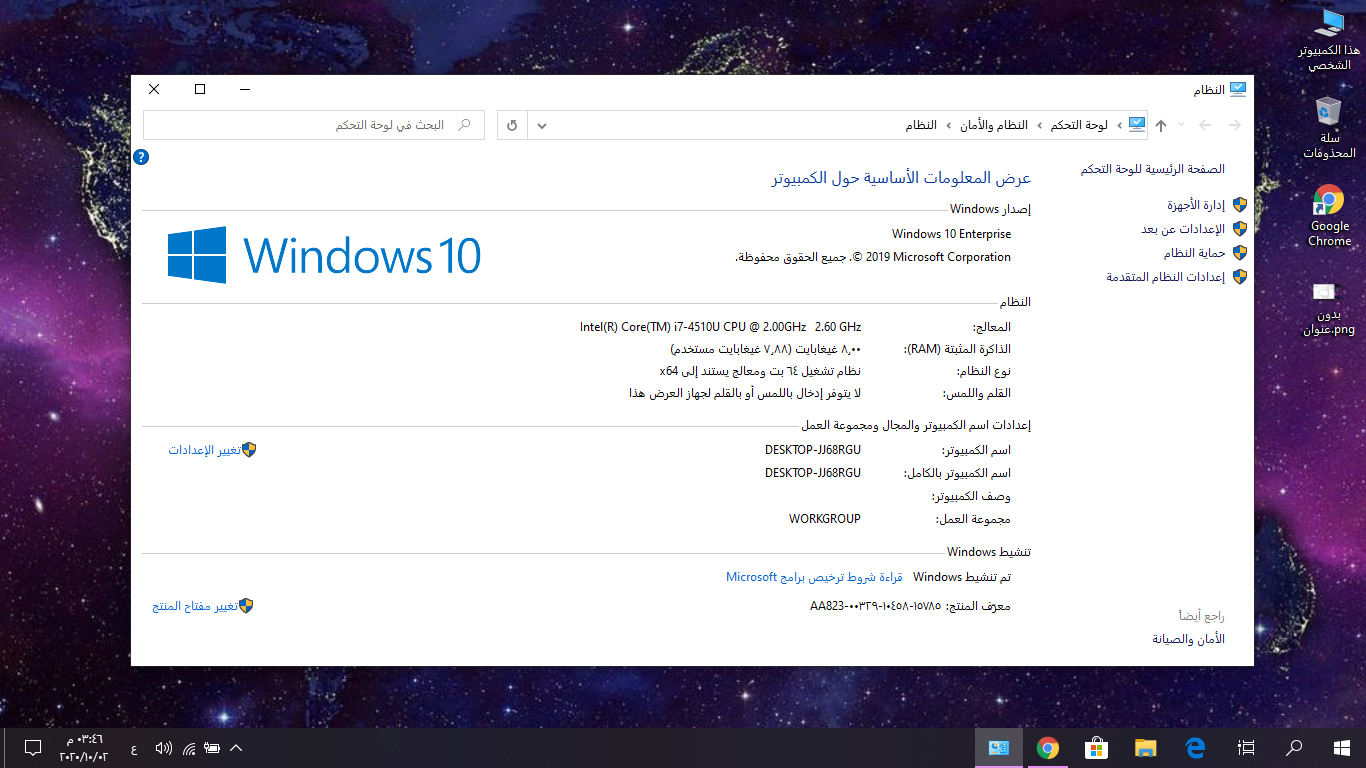Open الأمان والصيانة link

pos(1188,639)
